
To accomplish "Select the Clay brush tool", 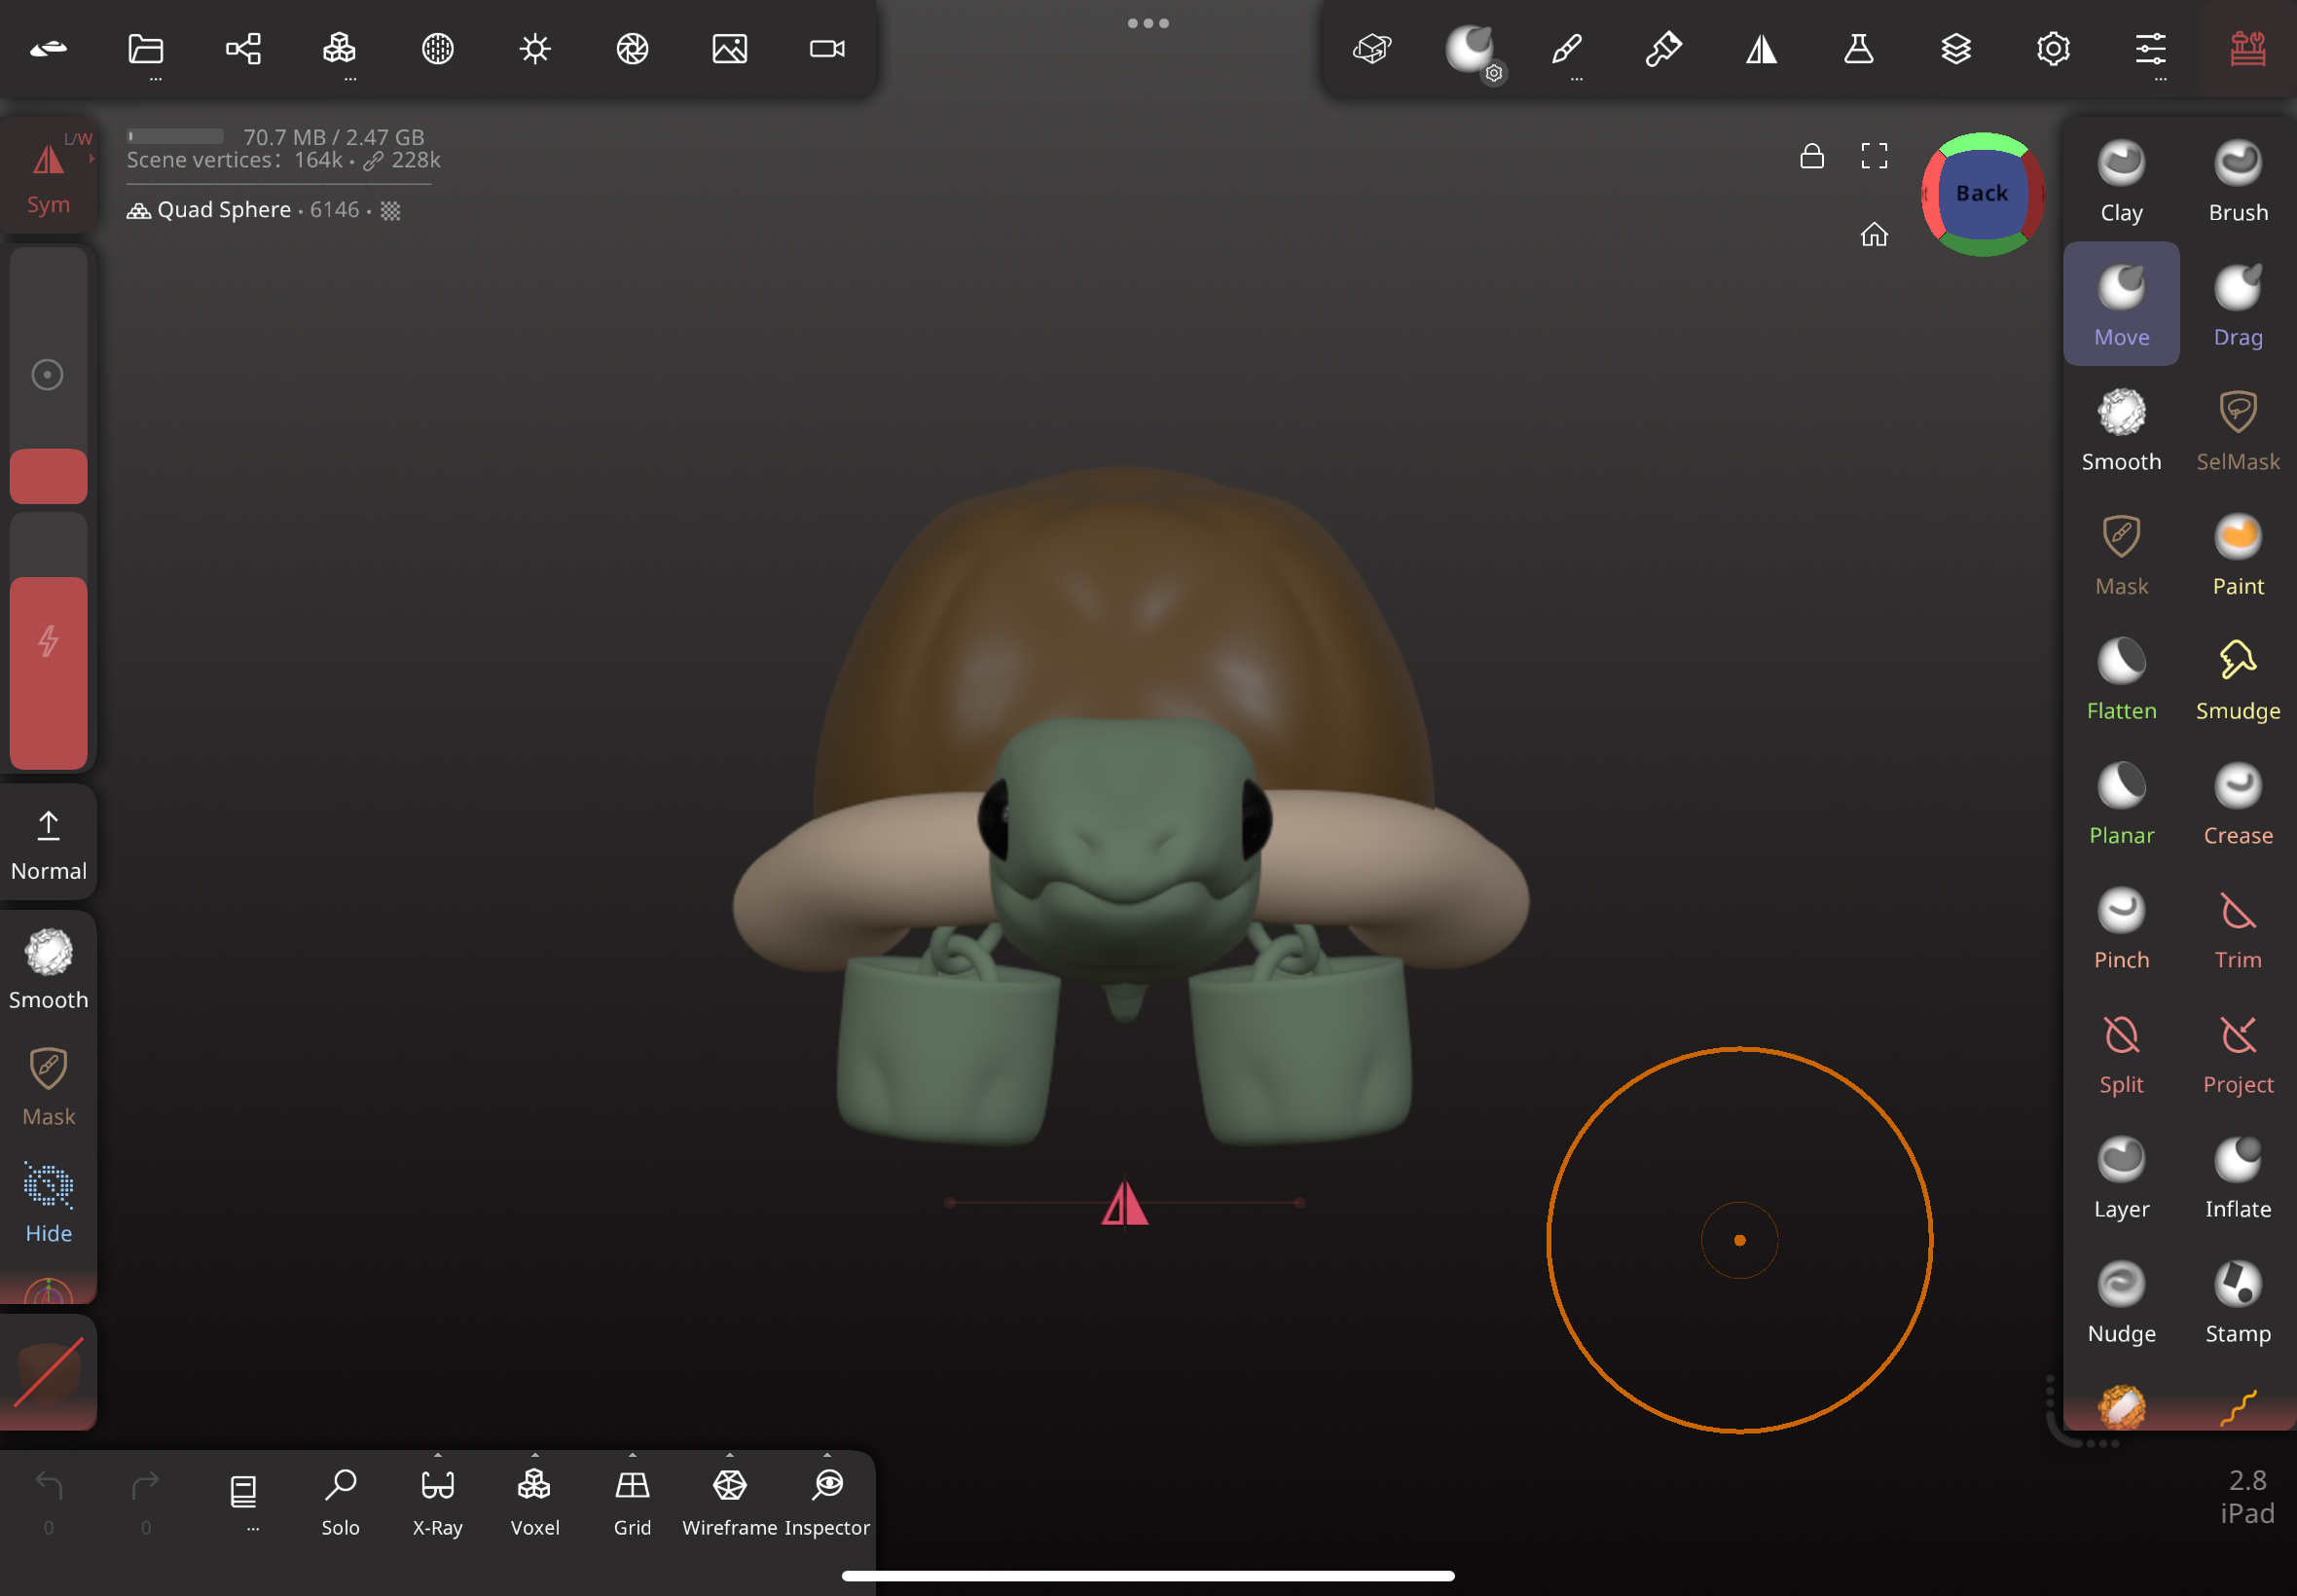I will coord(2121,180).
